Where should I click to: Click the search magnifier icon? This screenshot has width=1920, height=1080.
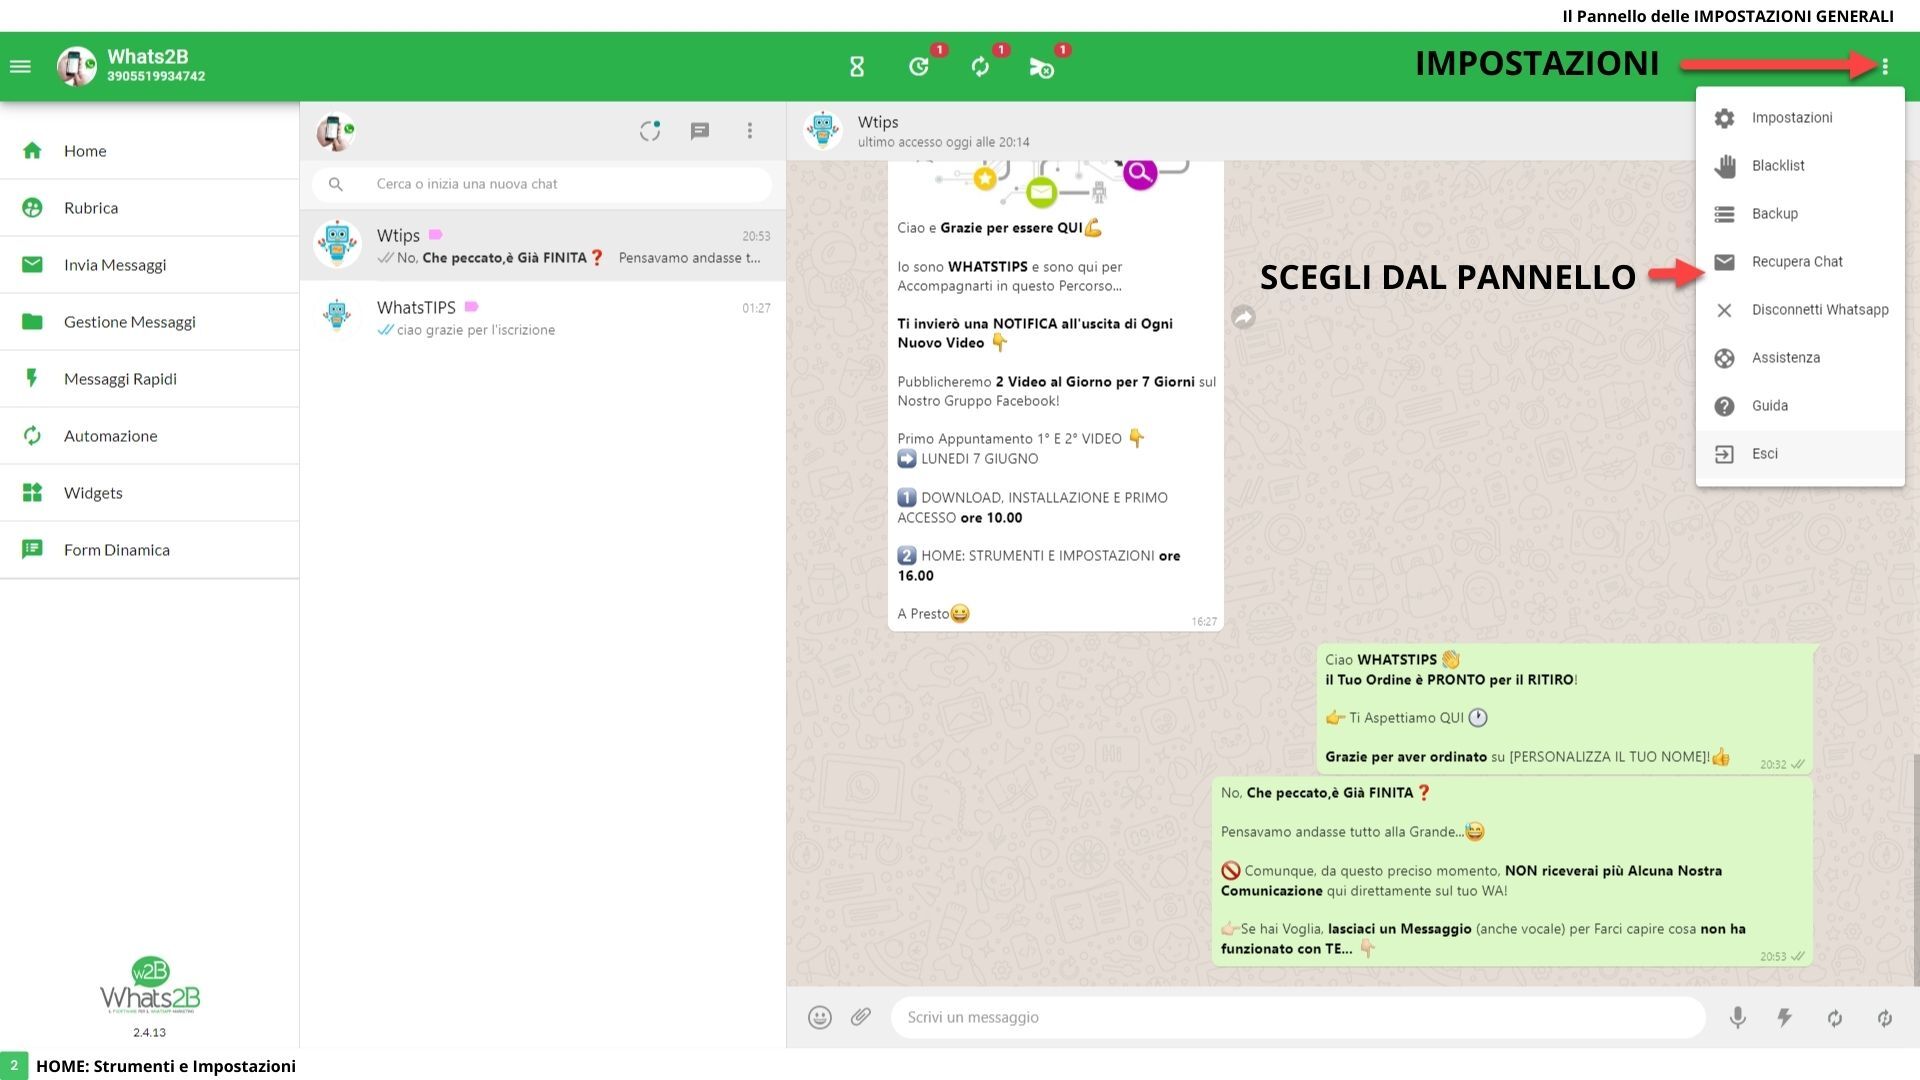[x=336, y=184]
